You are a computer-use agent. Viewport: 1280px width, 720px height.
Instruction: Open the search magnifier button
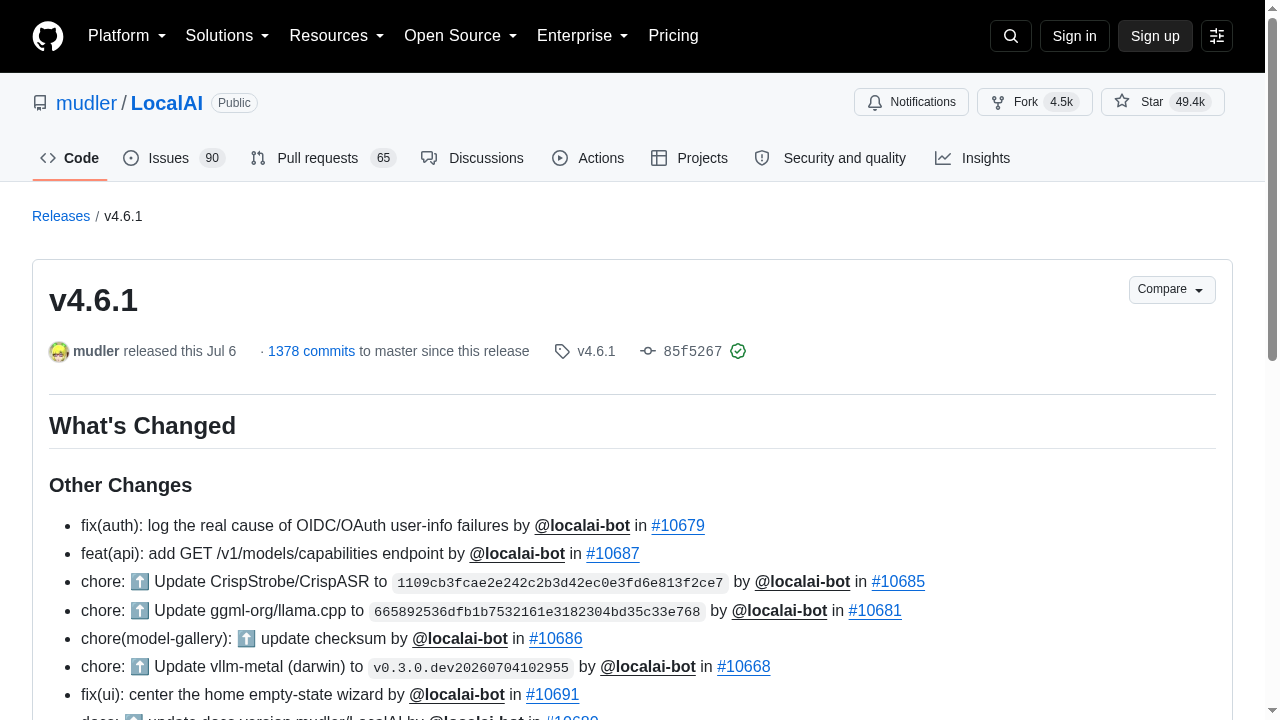(x=1010, y=36)
